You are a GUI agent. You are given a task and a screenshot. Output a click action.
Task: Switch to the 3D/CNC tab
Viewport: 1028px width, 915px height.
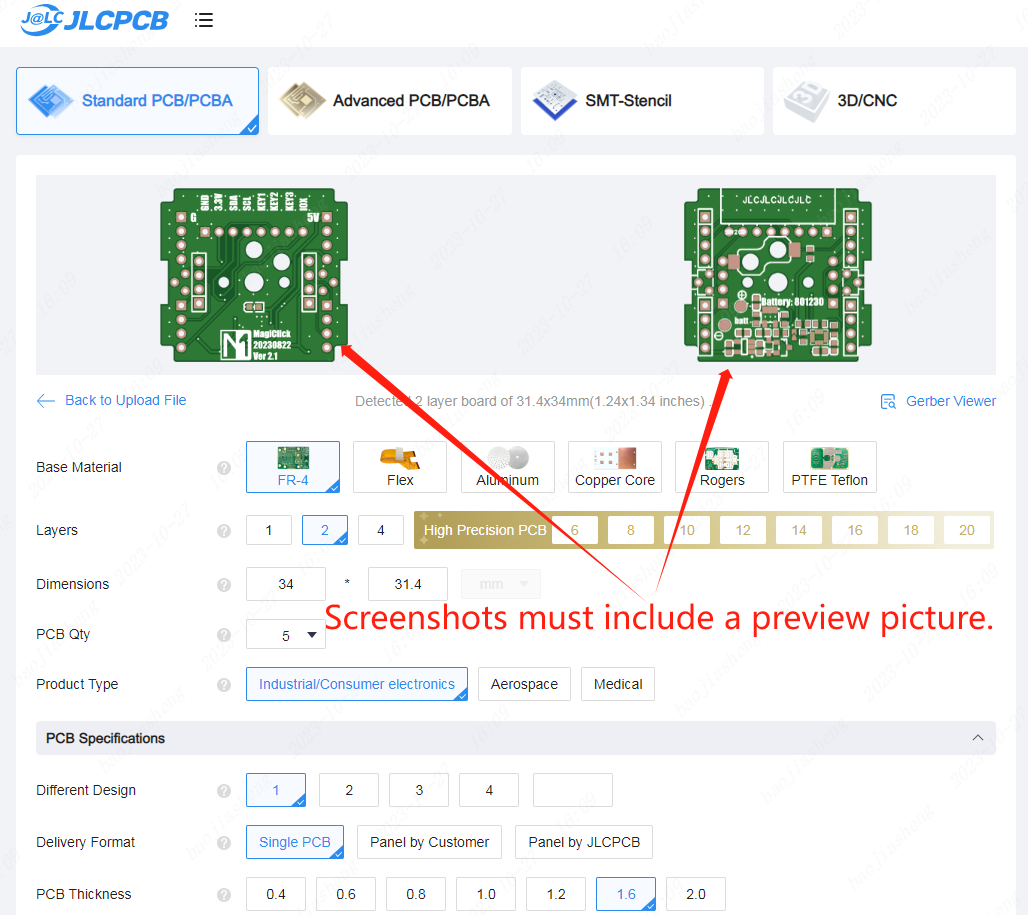[893, 100]
